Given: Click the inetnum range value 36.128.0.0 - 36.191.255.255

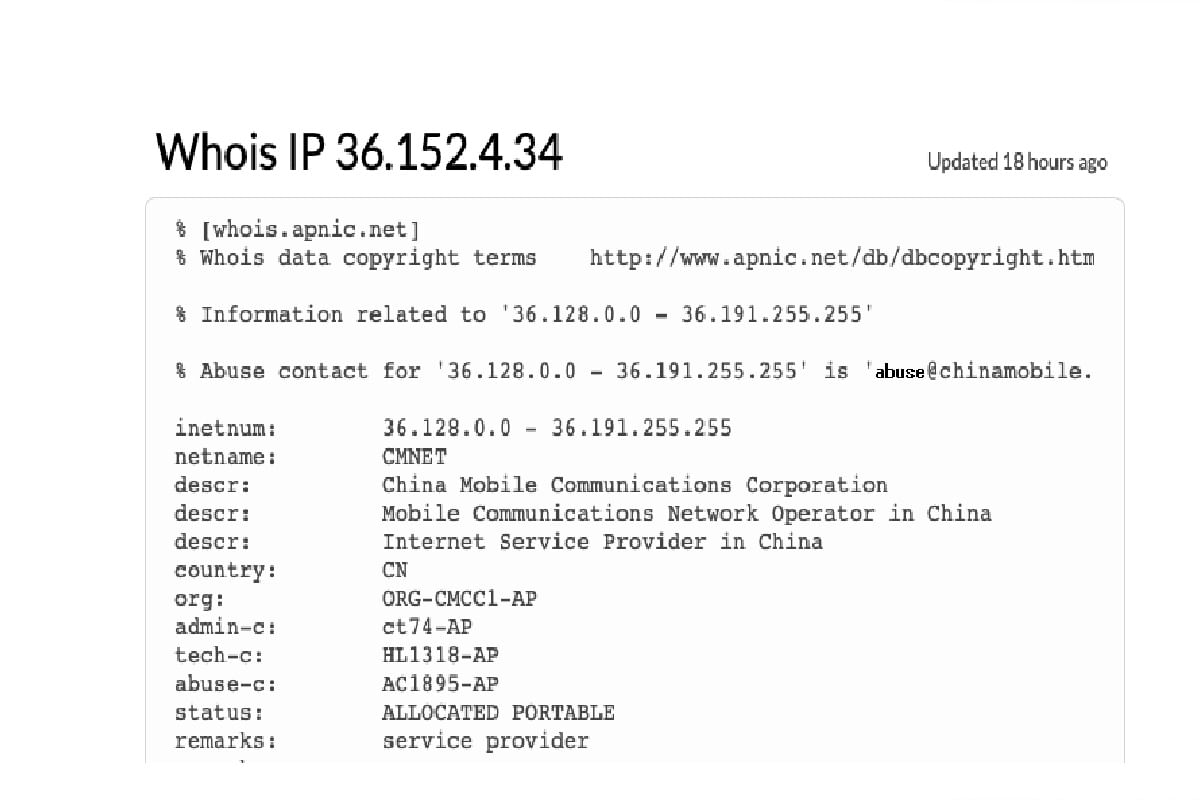Looking at the screenshot, I should click(557, 429).
